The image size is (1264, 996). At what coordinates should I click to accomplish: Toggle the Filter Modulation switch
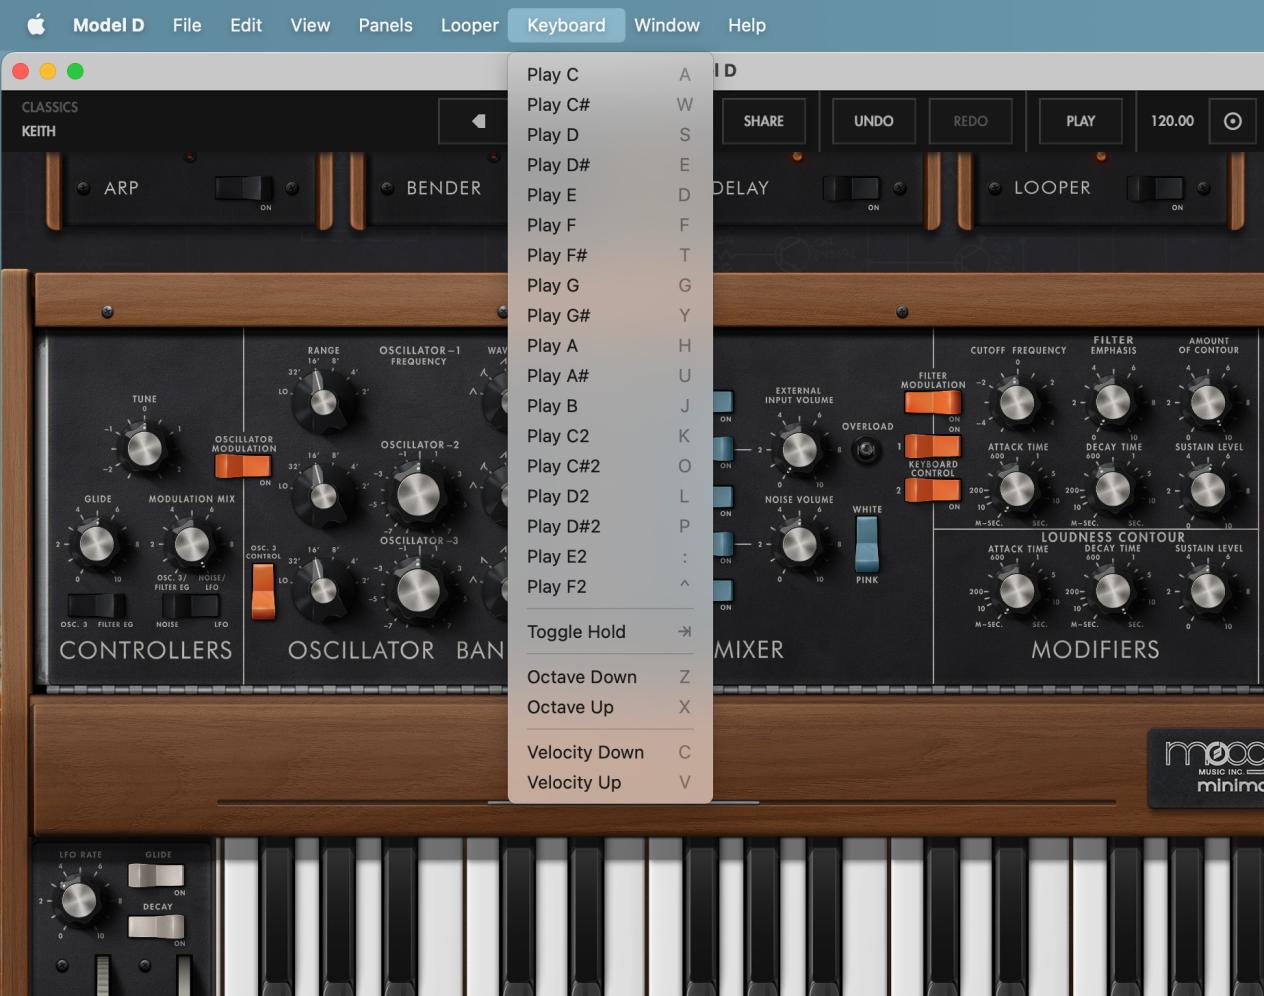click(x=932, y=402)
